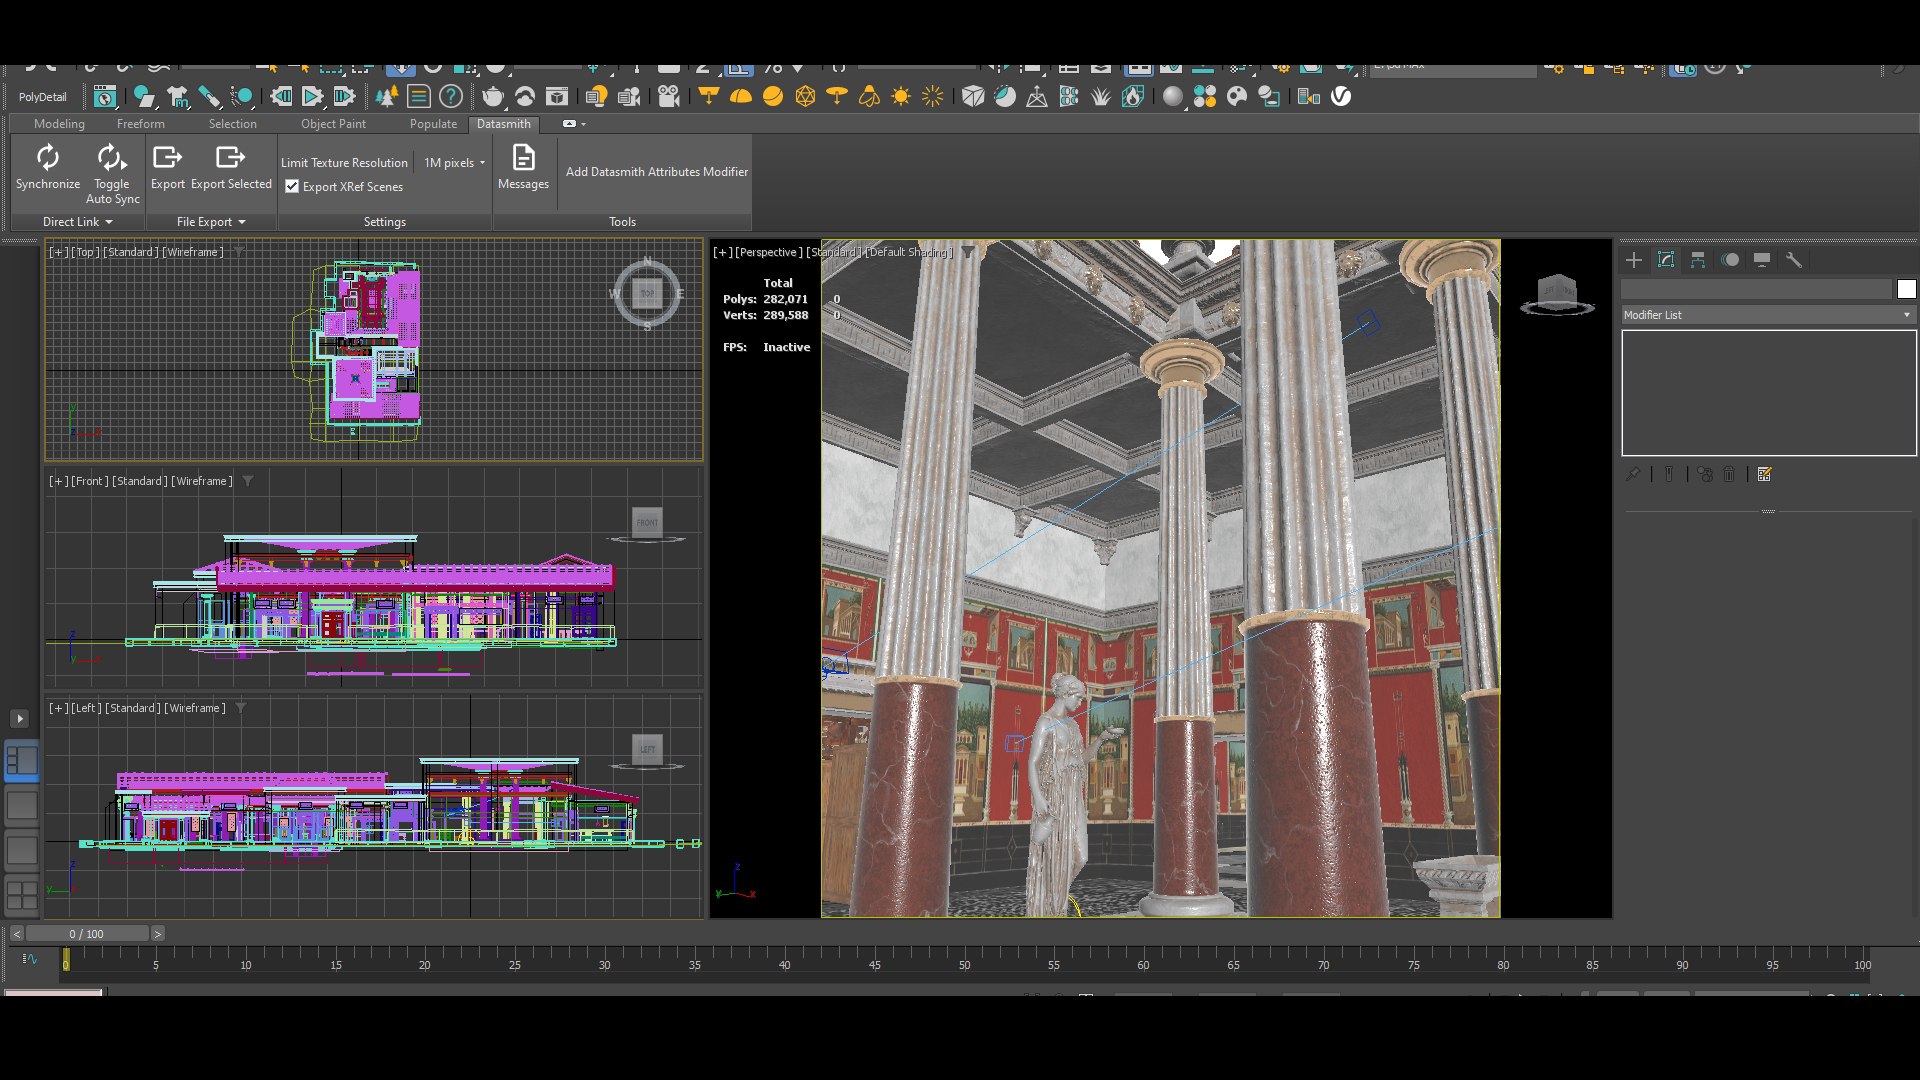Open the Hierarchy tab in command panel

click(1698, 260)
